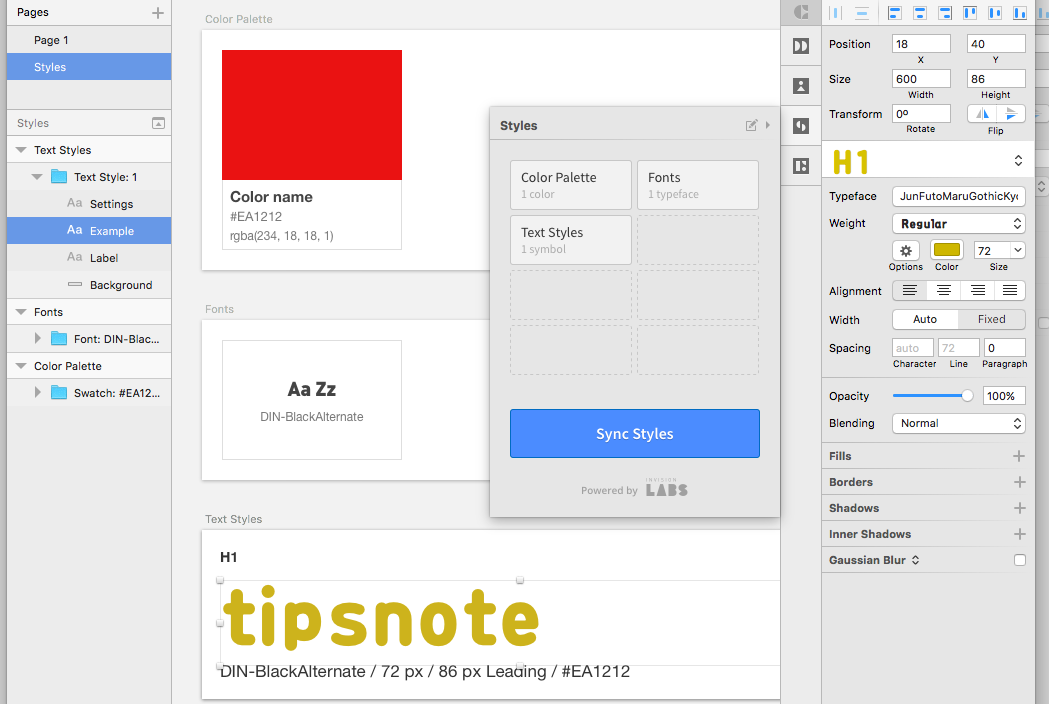Click the Craft panel's top tool icon
This screenshot has width=1049, height=704.
point(801,11)
